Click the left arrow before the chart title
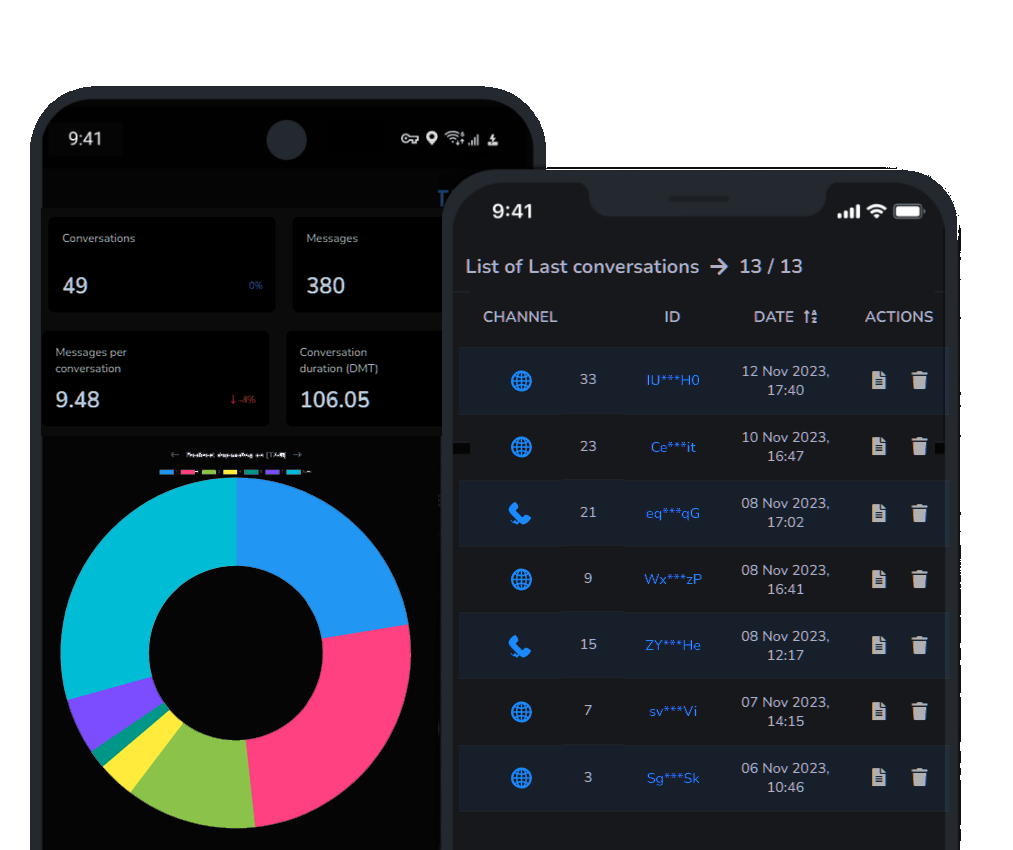The width and height of the screenshot is (1013, 850). [x=174, y=454]
